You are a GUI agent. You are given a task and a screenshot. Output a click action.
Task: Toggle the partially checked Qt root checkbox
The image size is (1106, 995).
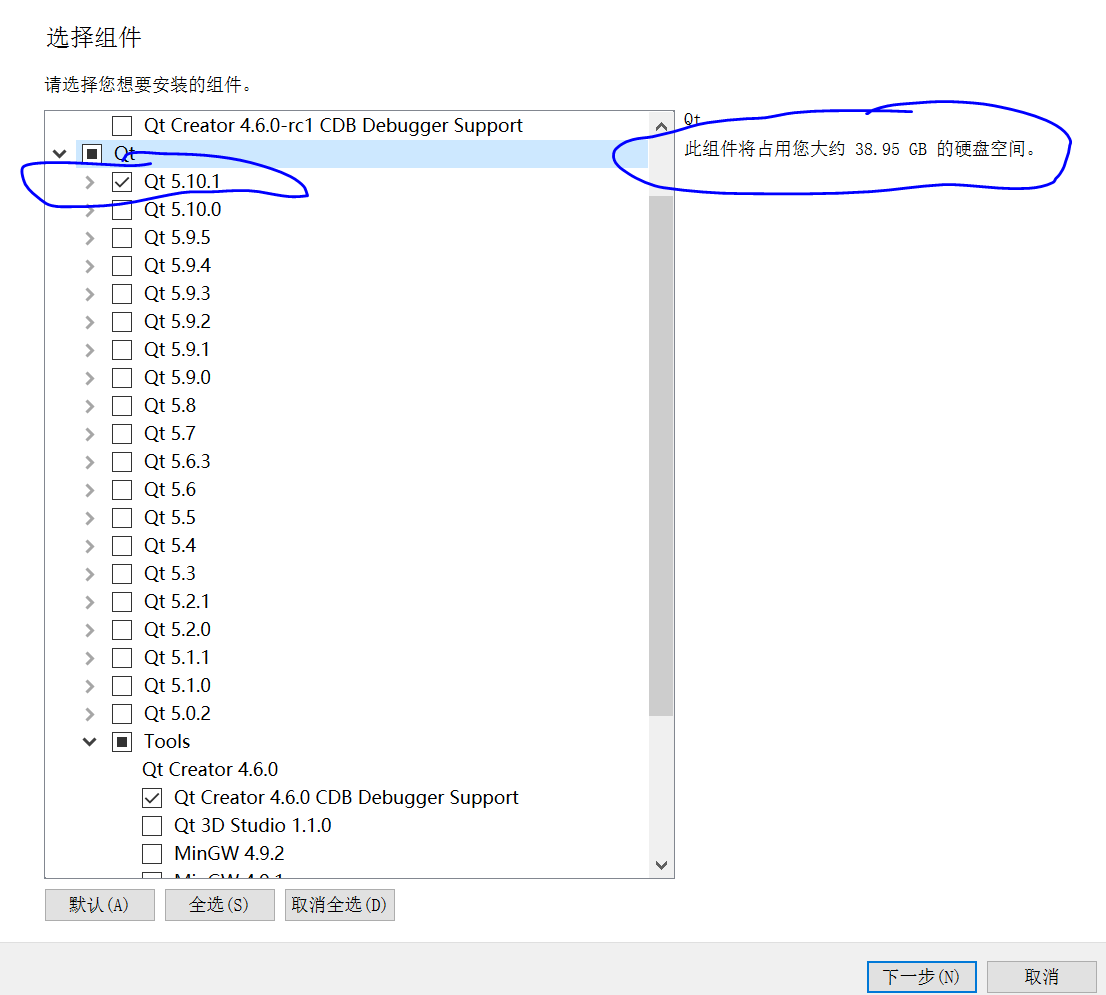pyautogui.click(x=92, y=154)
